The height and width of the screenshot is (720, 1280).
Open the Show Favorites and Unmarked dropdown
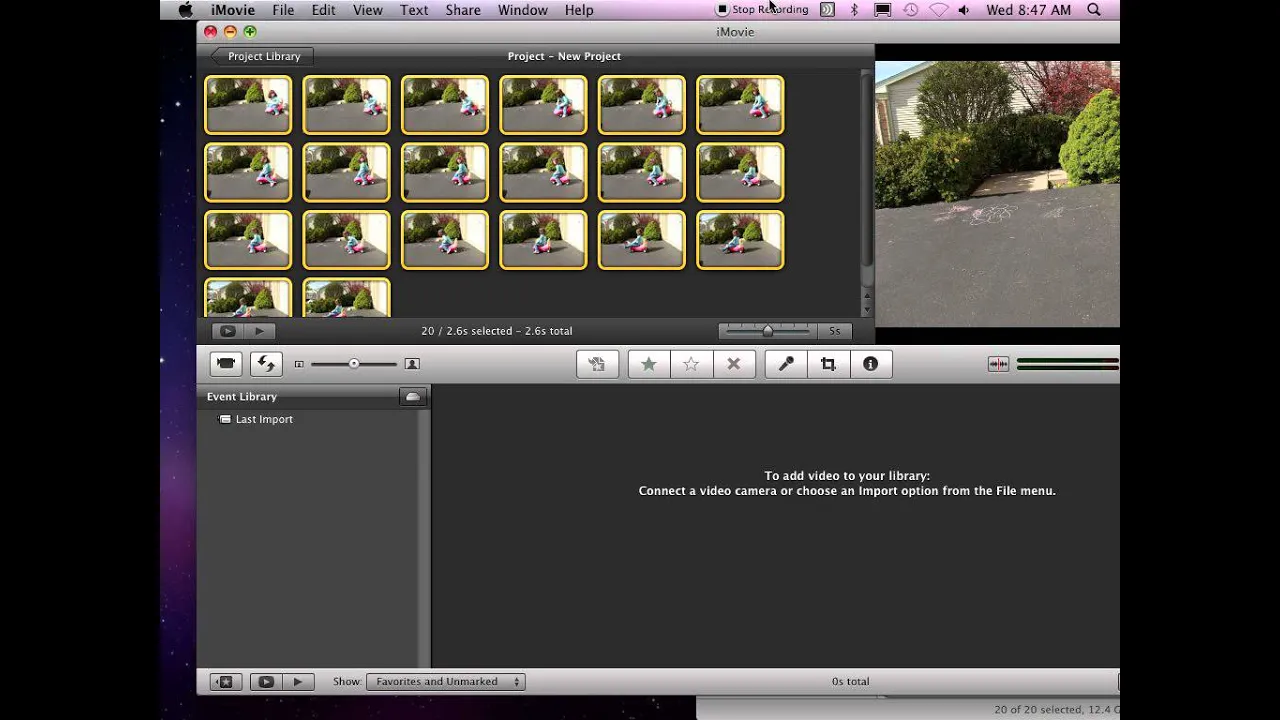[x=445, y=682]
